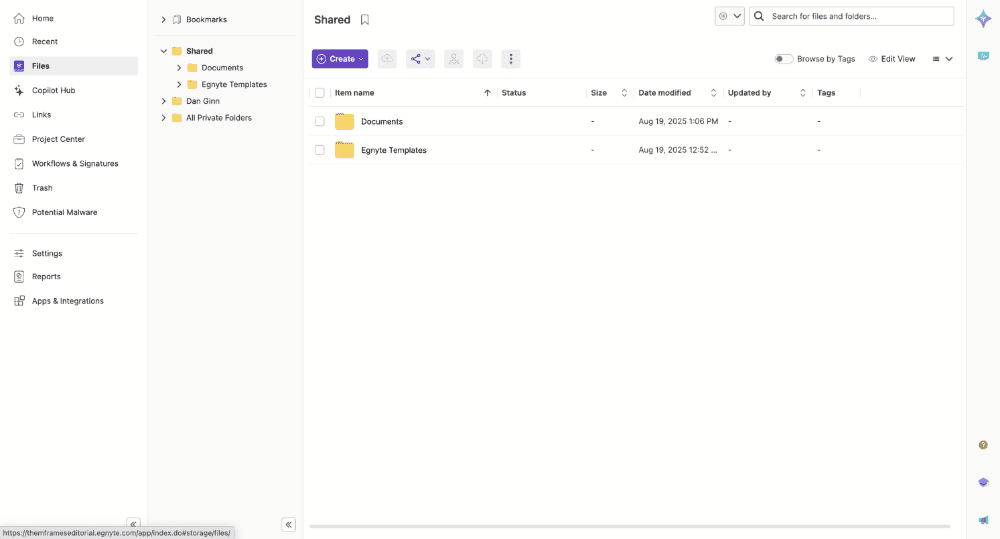
Task: Bookmark the Shared folder
Action: click(365, 20)
